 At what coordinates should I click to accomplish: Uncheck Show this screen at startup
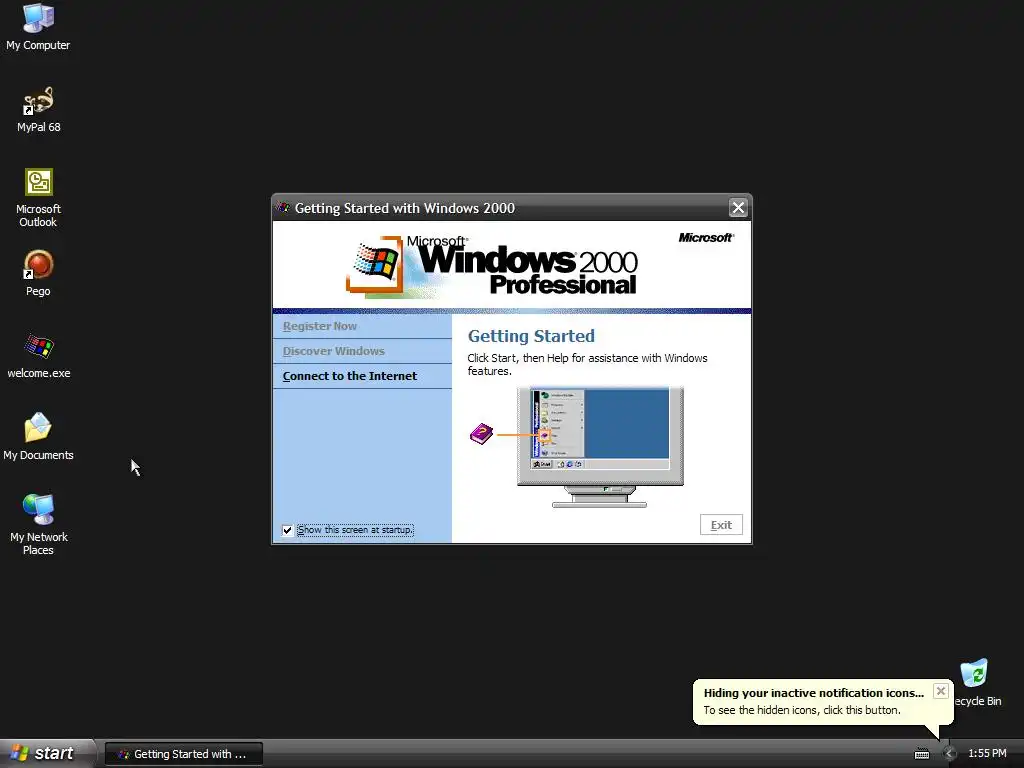pyautogui.click(x=287, y=530)
